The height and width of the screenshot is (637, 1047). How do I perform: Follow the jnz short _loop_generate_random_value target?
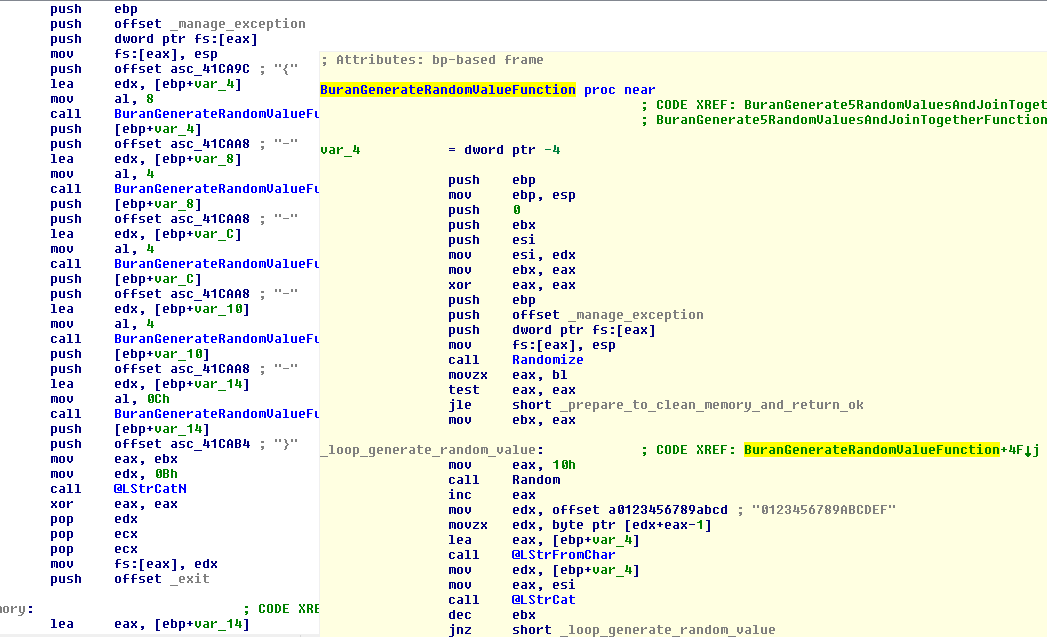667,630
